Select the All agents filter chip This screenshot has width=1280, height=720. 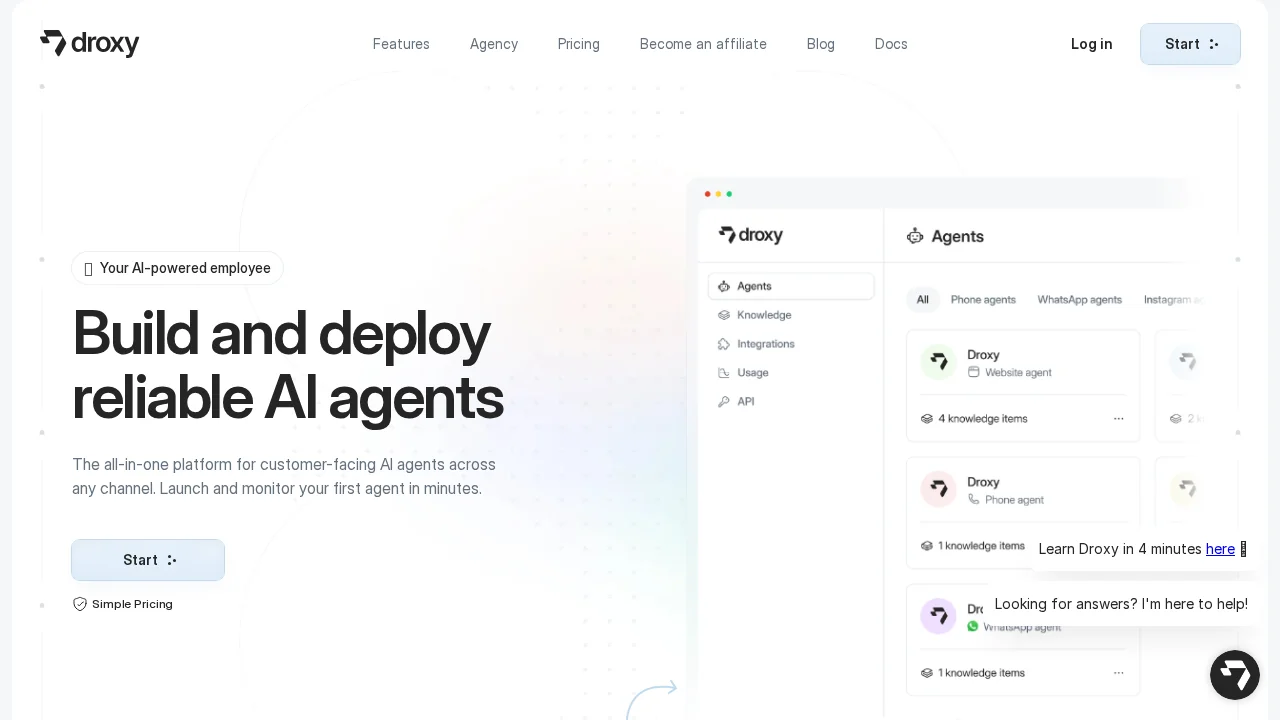(922, 300)
